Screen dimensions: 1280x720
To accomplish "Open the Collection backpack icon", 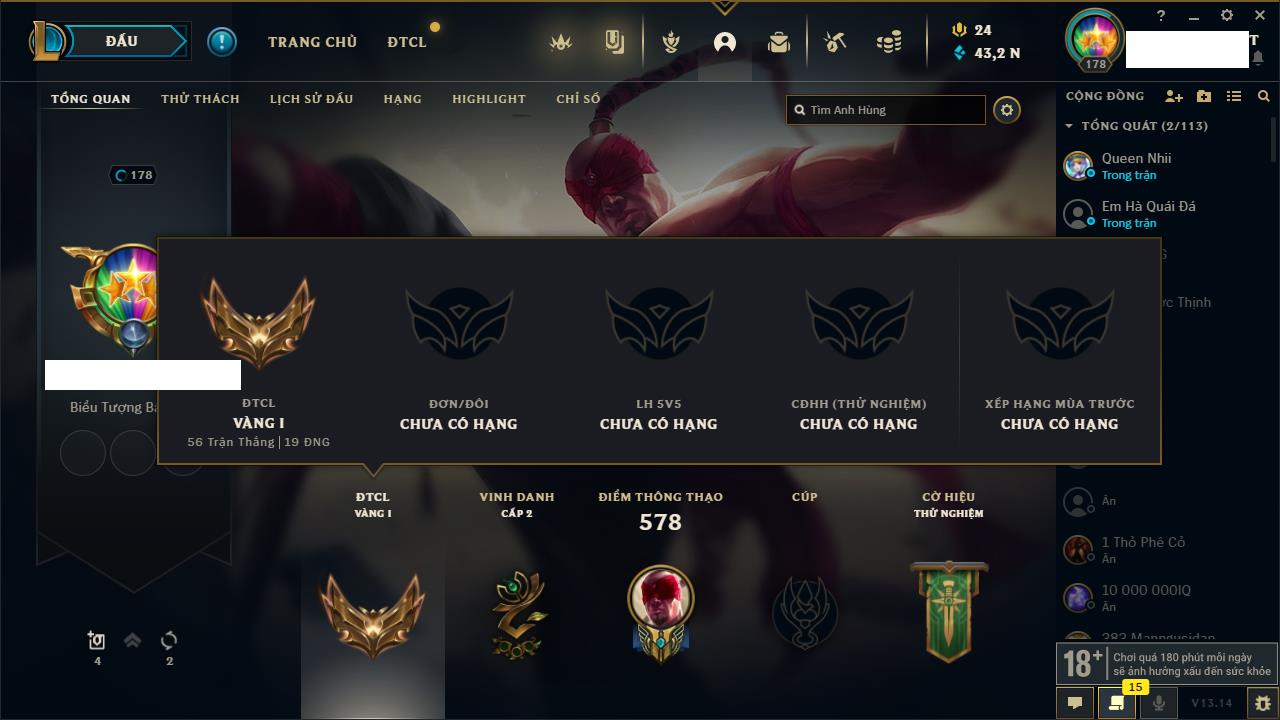I will [x=779, y=42].
